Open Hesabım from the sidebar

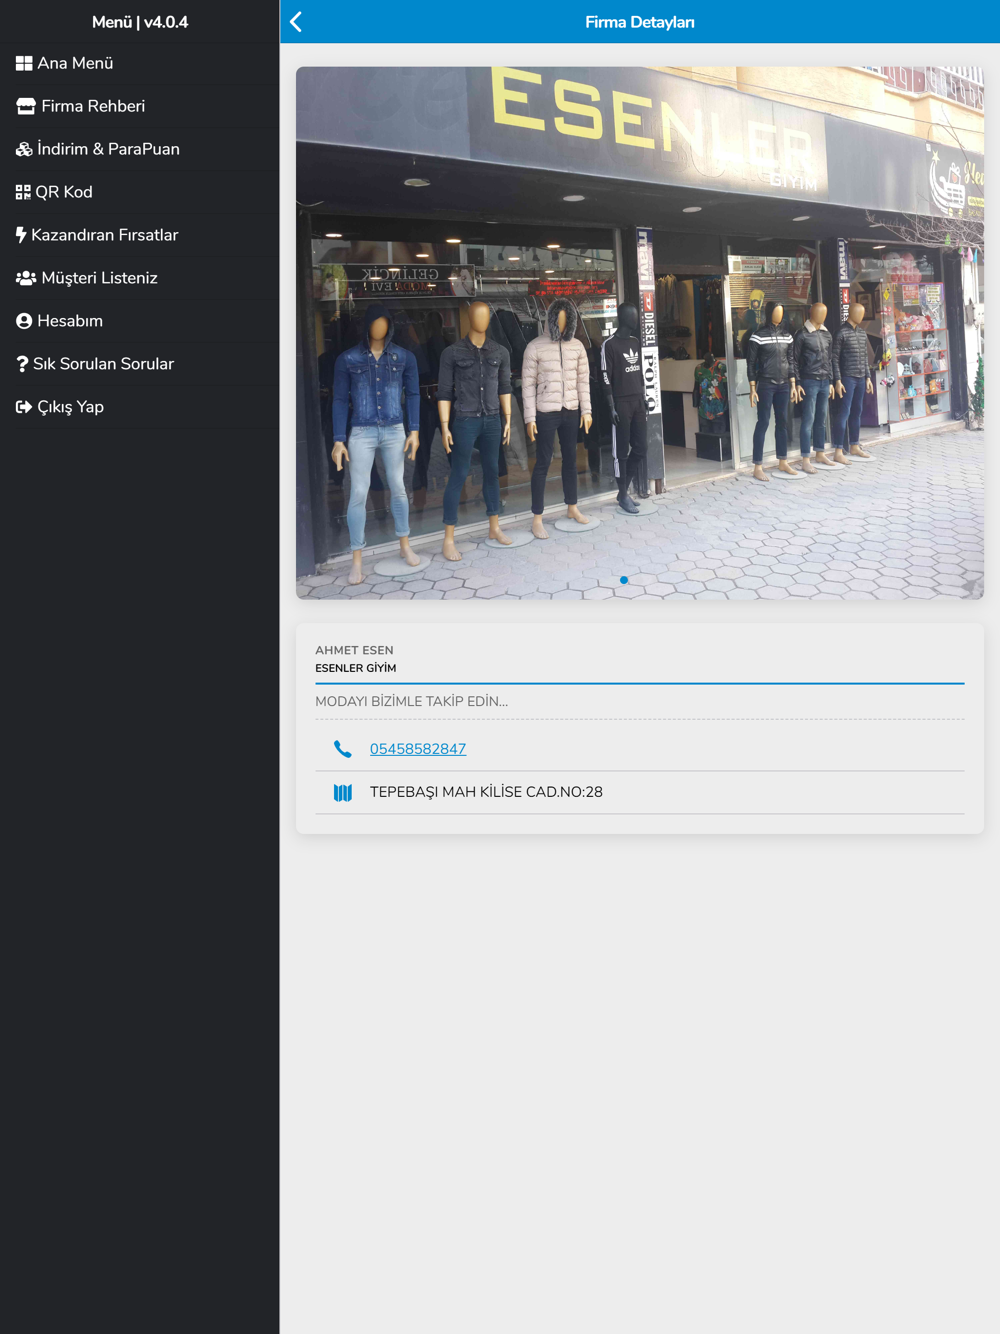click(69, 321)
